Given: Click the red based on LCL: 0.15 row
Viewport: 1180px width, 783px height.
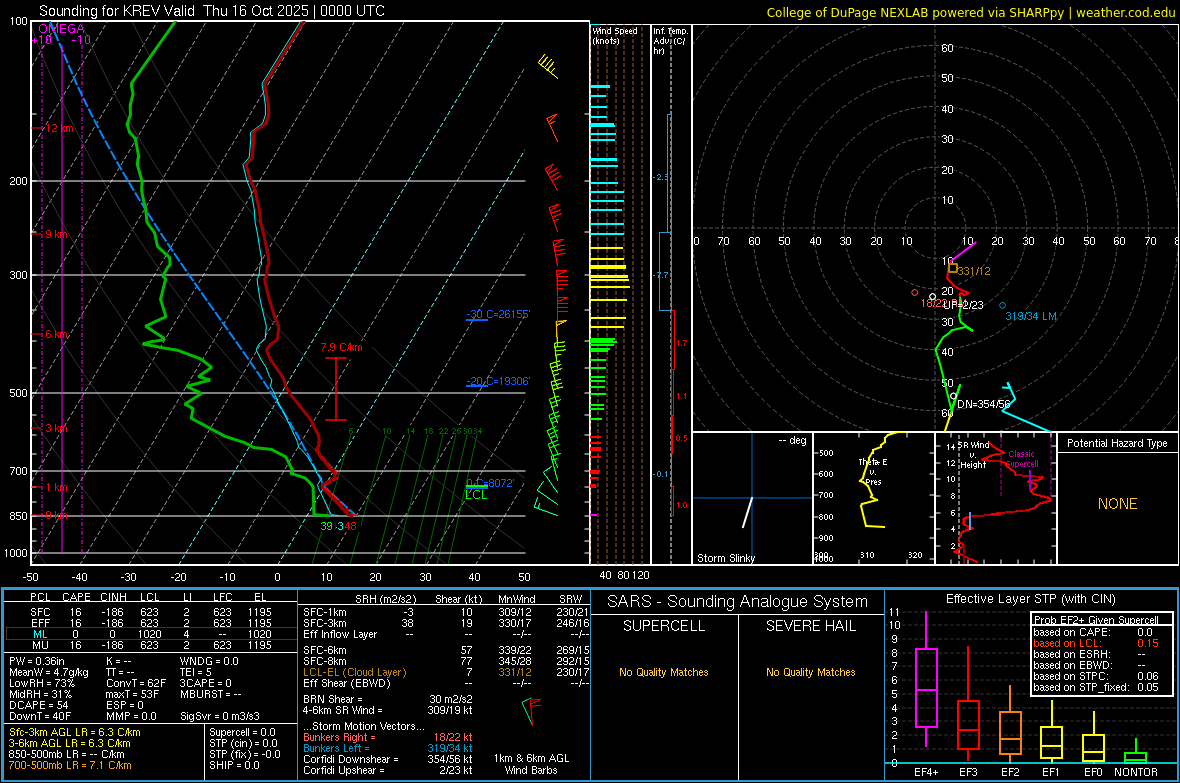Looking at the screenshot, I should point(1096,643).
